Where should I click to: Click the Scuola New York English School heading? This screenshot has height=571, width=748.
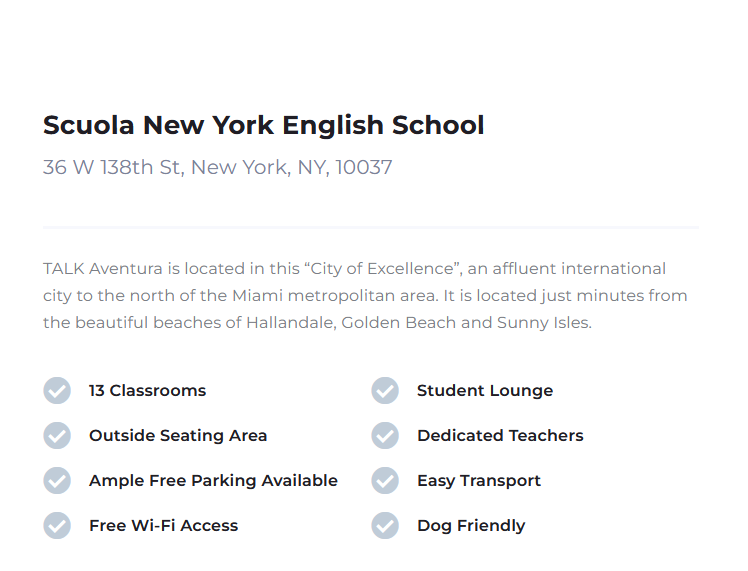click(264, 125)
